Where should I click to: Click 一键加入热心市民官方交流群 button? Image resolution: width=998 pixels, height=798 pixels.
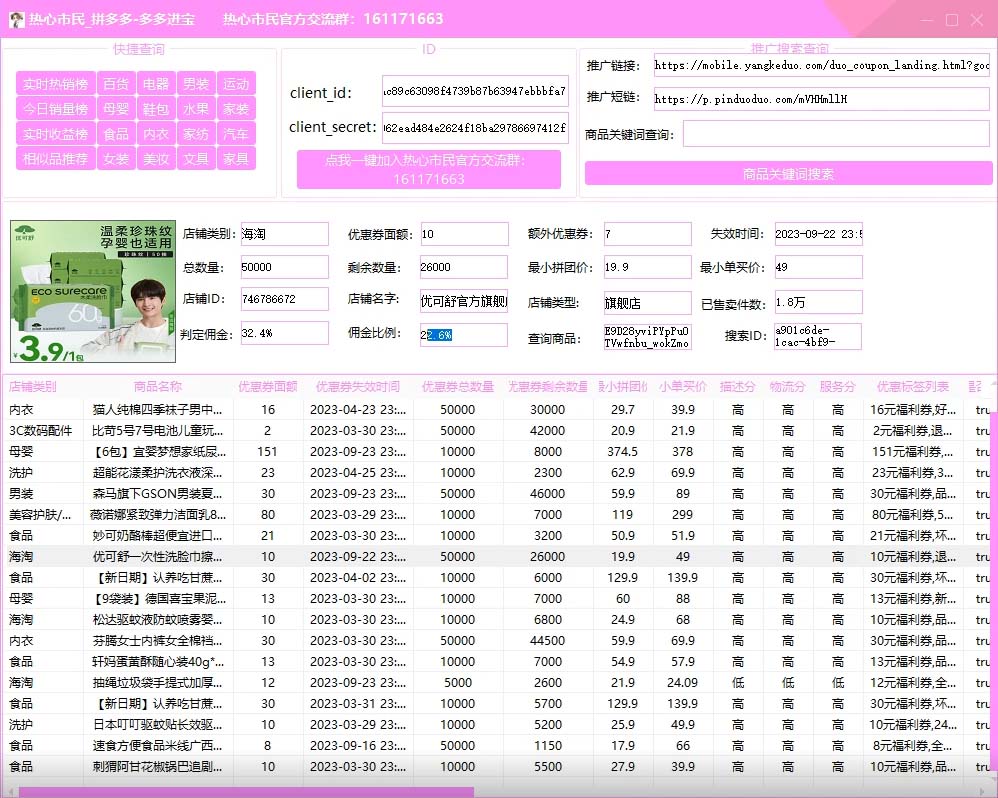428,169
